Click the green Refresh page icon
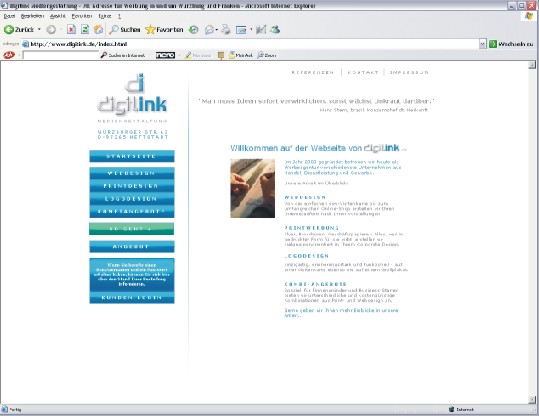Screen dimensions: 539x416 85,30
